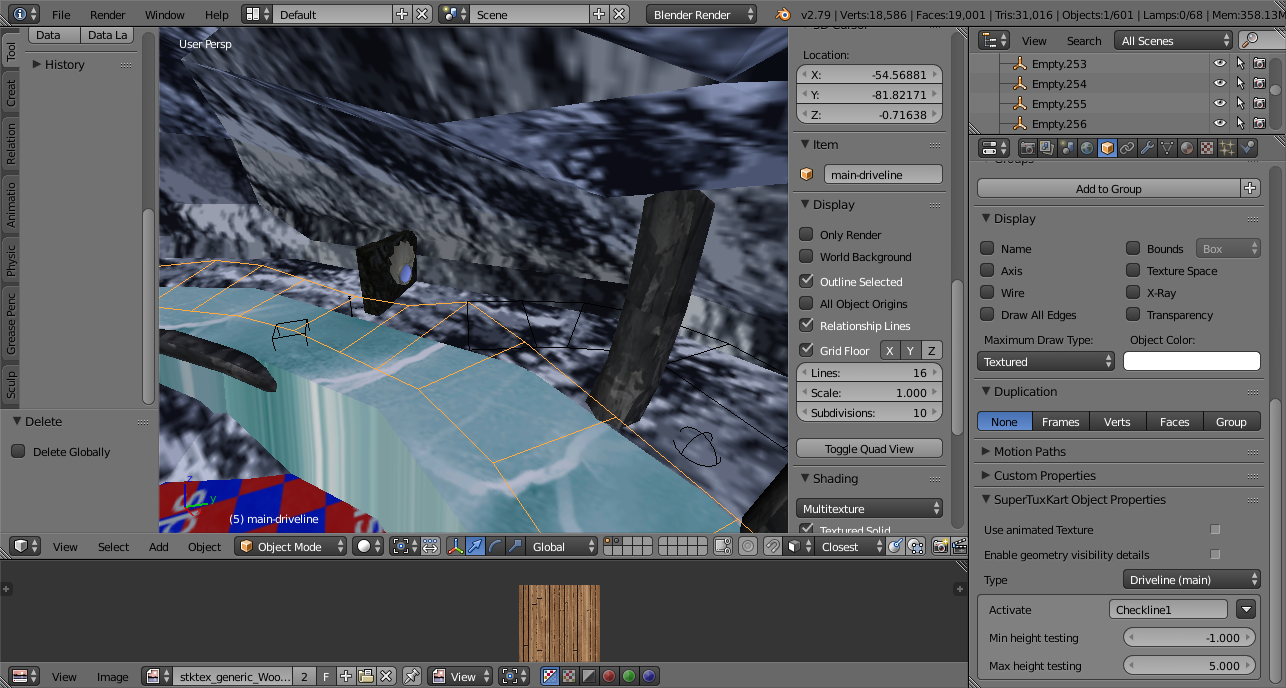Open the World properties tab (globe icon)
This screenshot has width=1286, height=688.
tap(1087, 148)
